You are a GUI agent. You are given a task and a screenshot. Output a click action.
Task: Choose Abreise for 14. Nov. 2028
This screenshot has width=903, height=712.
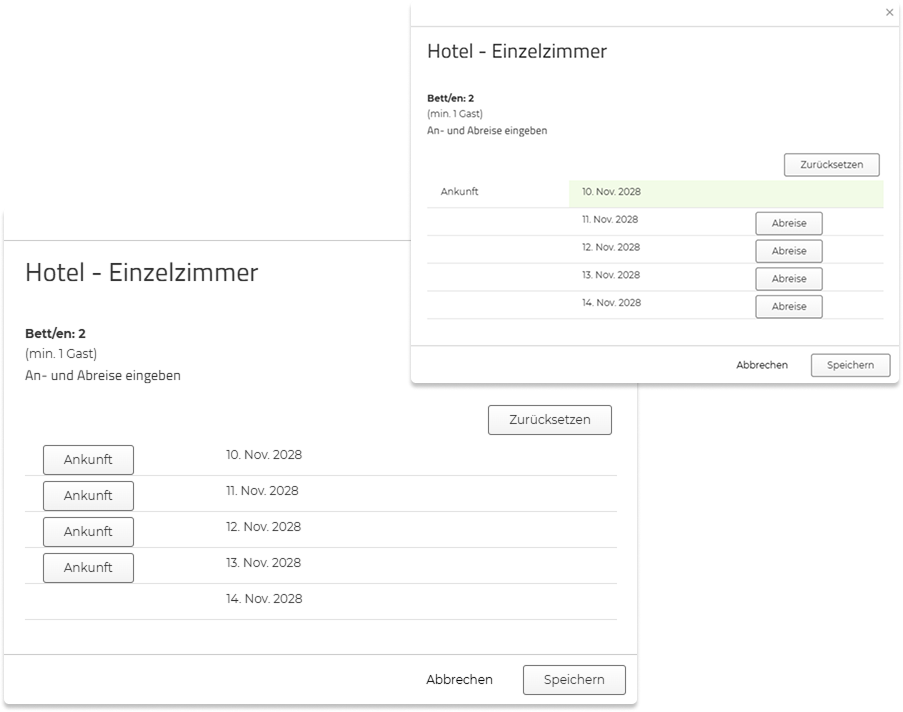788,306
